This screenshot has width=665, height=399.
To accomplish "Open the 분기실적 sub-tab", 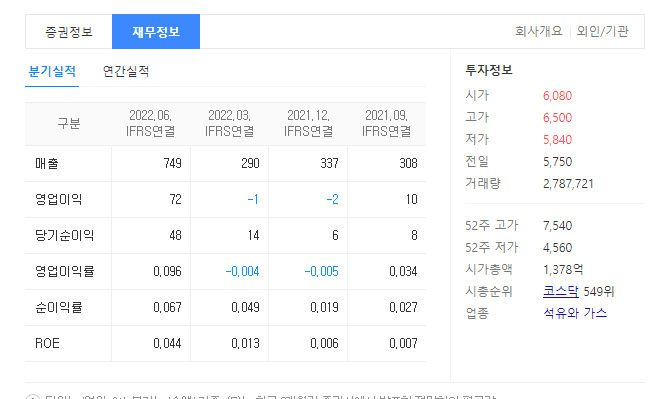I will point(52,71).
